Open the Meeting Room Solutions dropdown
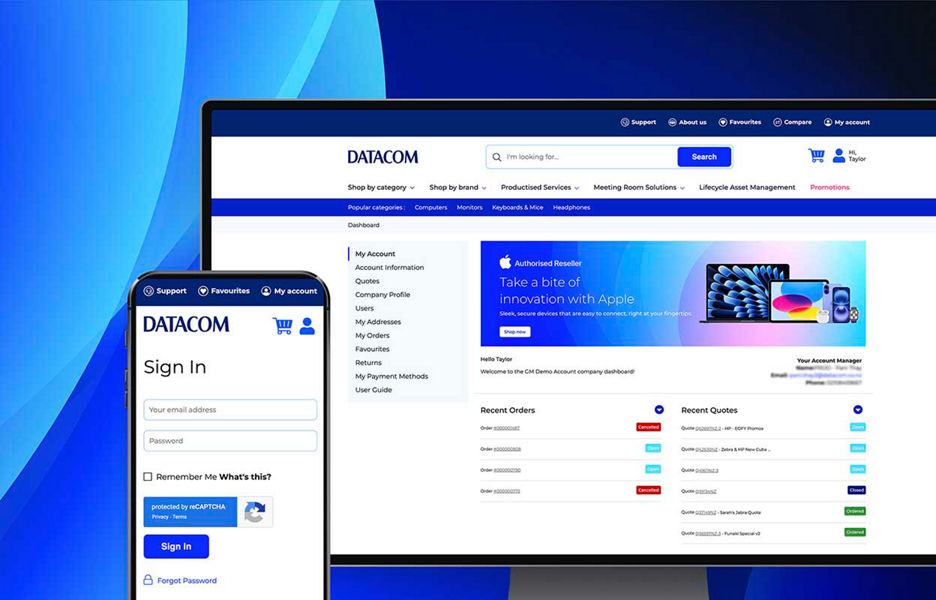Viewport: 936px width, 600px height. click(639, 187)
